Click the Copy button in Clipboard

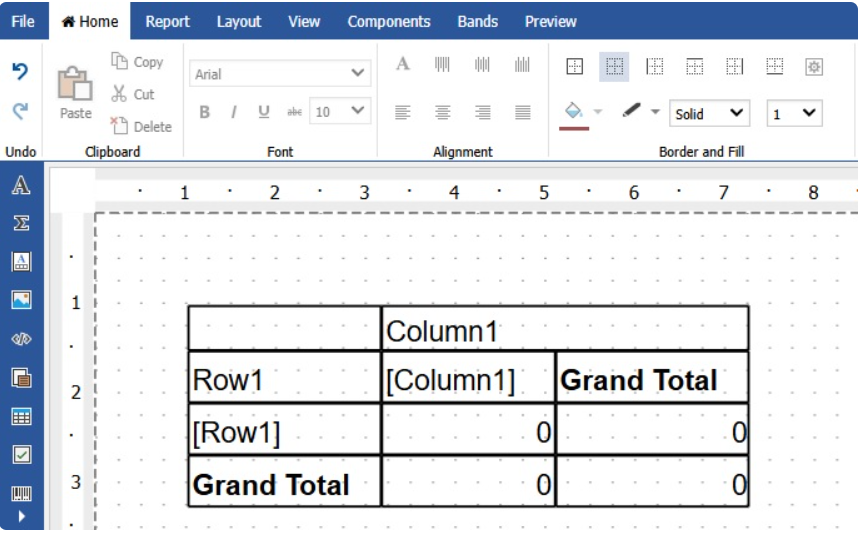138,62
